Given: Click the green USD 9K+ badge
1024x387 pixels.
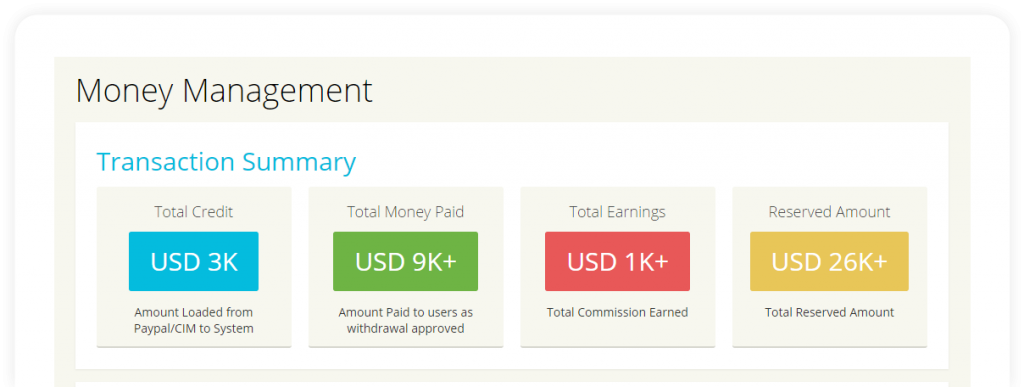Looking at the screenshot, I should pos(406,261).
